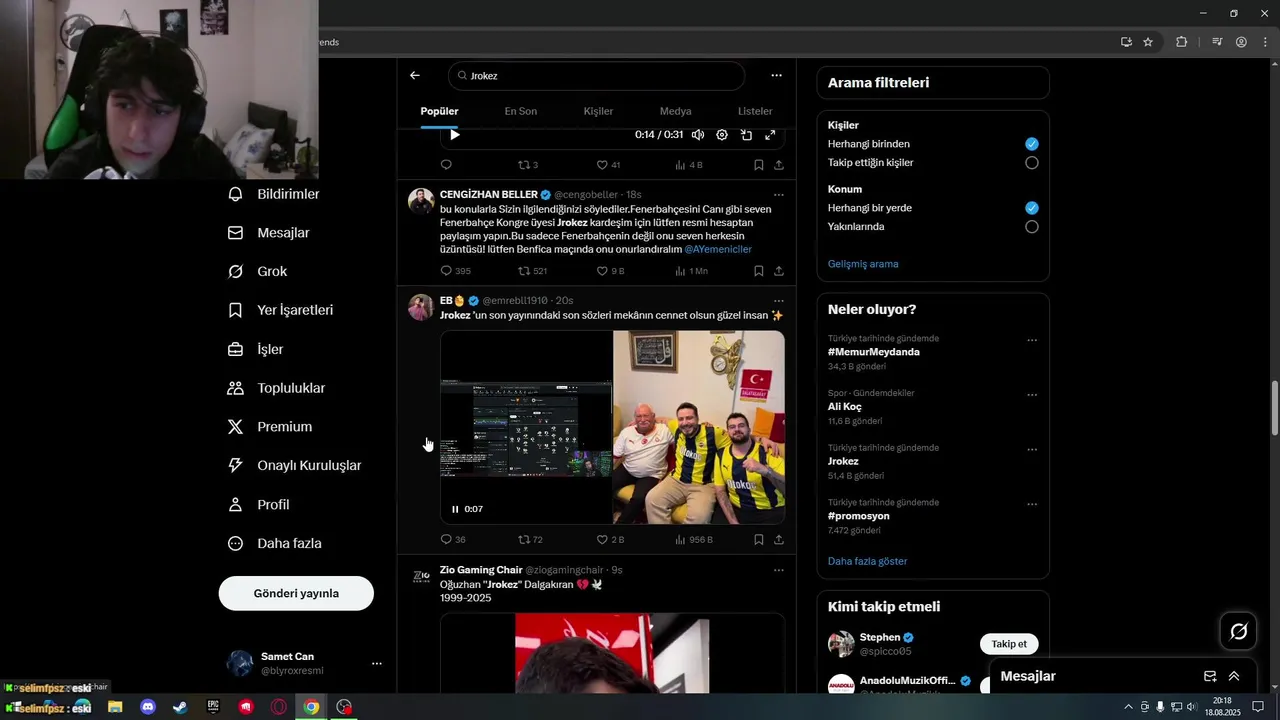Bookmark this page with Chrome's star icon
This screenshot has width=1280, height=720.
coord(1148,42)
